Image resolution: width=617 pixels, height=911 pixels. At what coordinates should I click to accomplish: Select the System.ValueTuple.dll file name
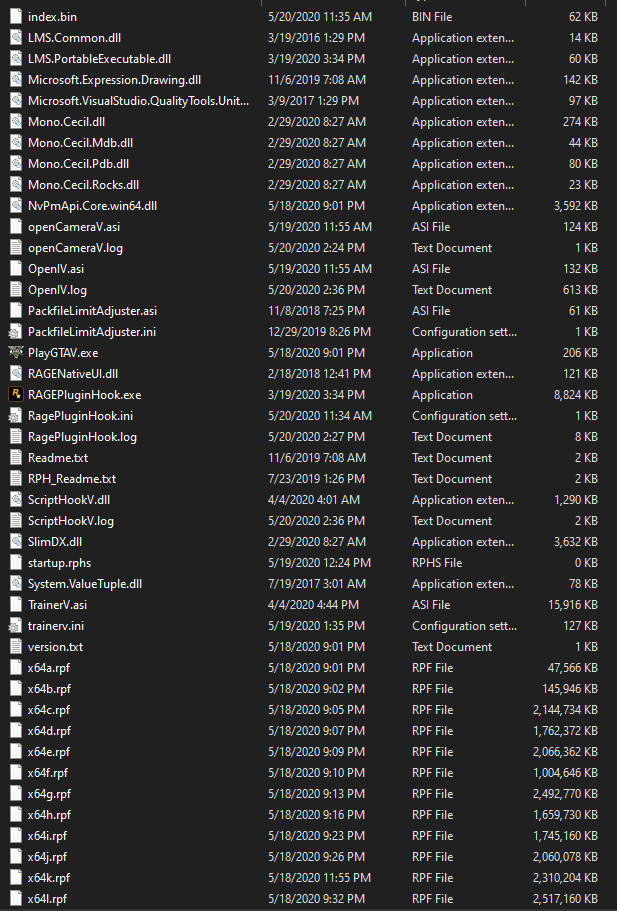click(85, 583)
